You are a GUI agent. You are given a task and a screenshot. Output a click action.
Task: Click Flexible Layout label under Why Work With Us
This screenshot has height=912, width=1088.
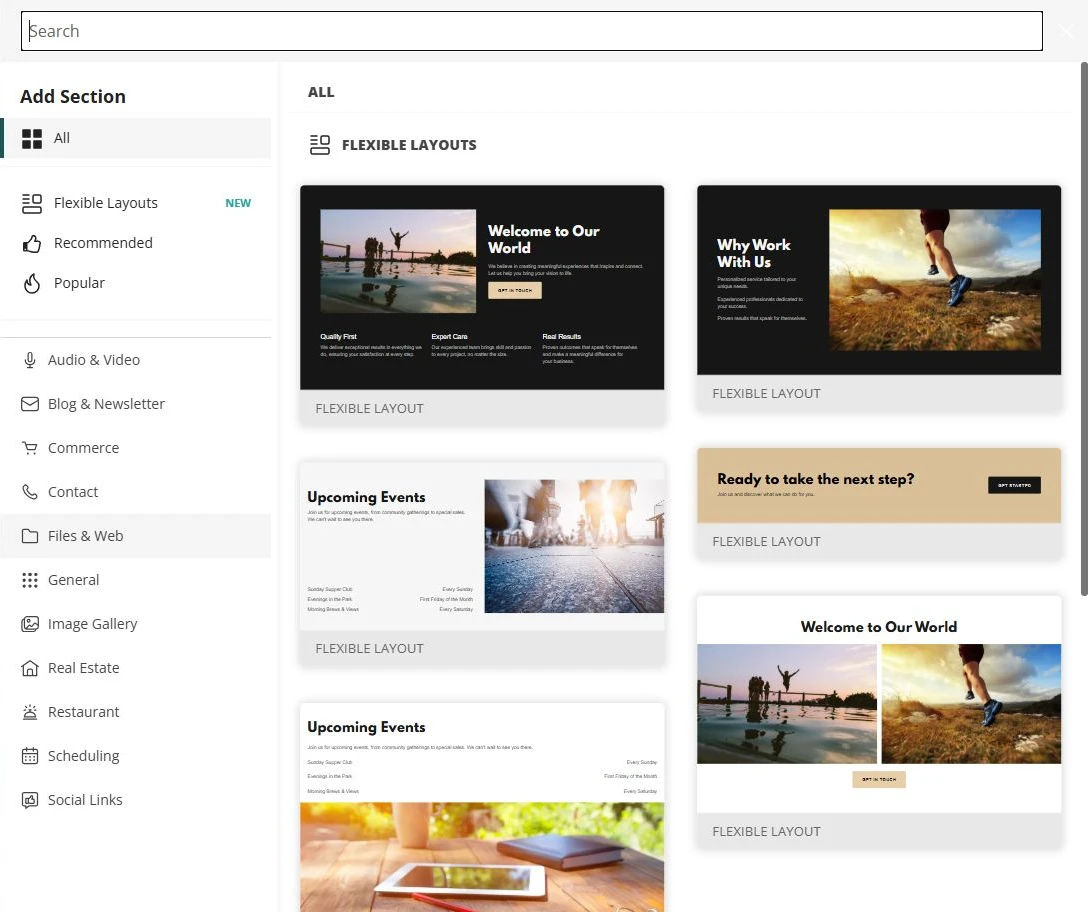pyautogui.click(x=767, y=394)
